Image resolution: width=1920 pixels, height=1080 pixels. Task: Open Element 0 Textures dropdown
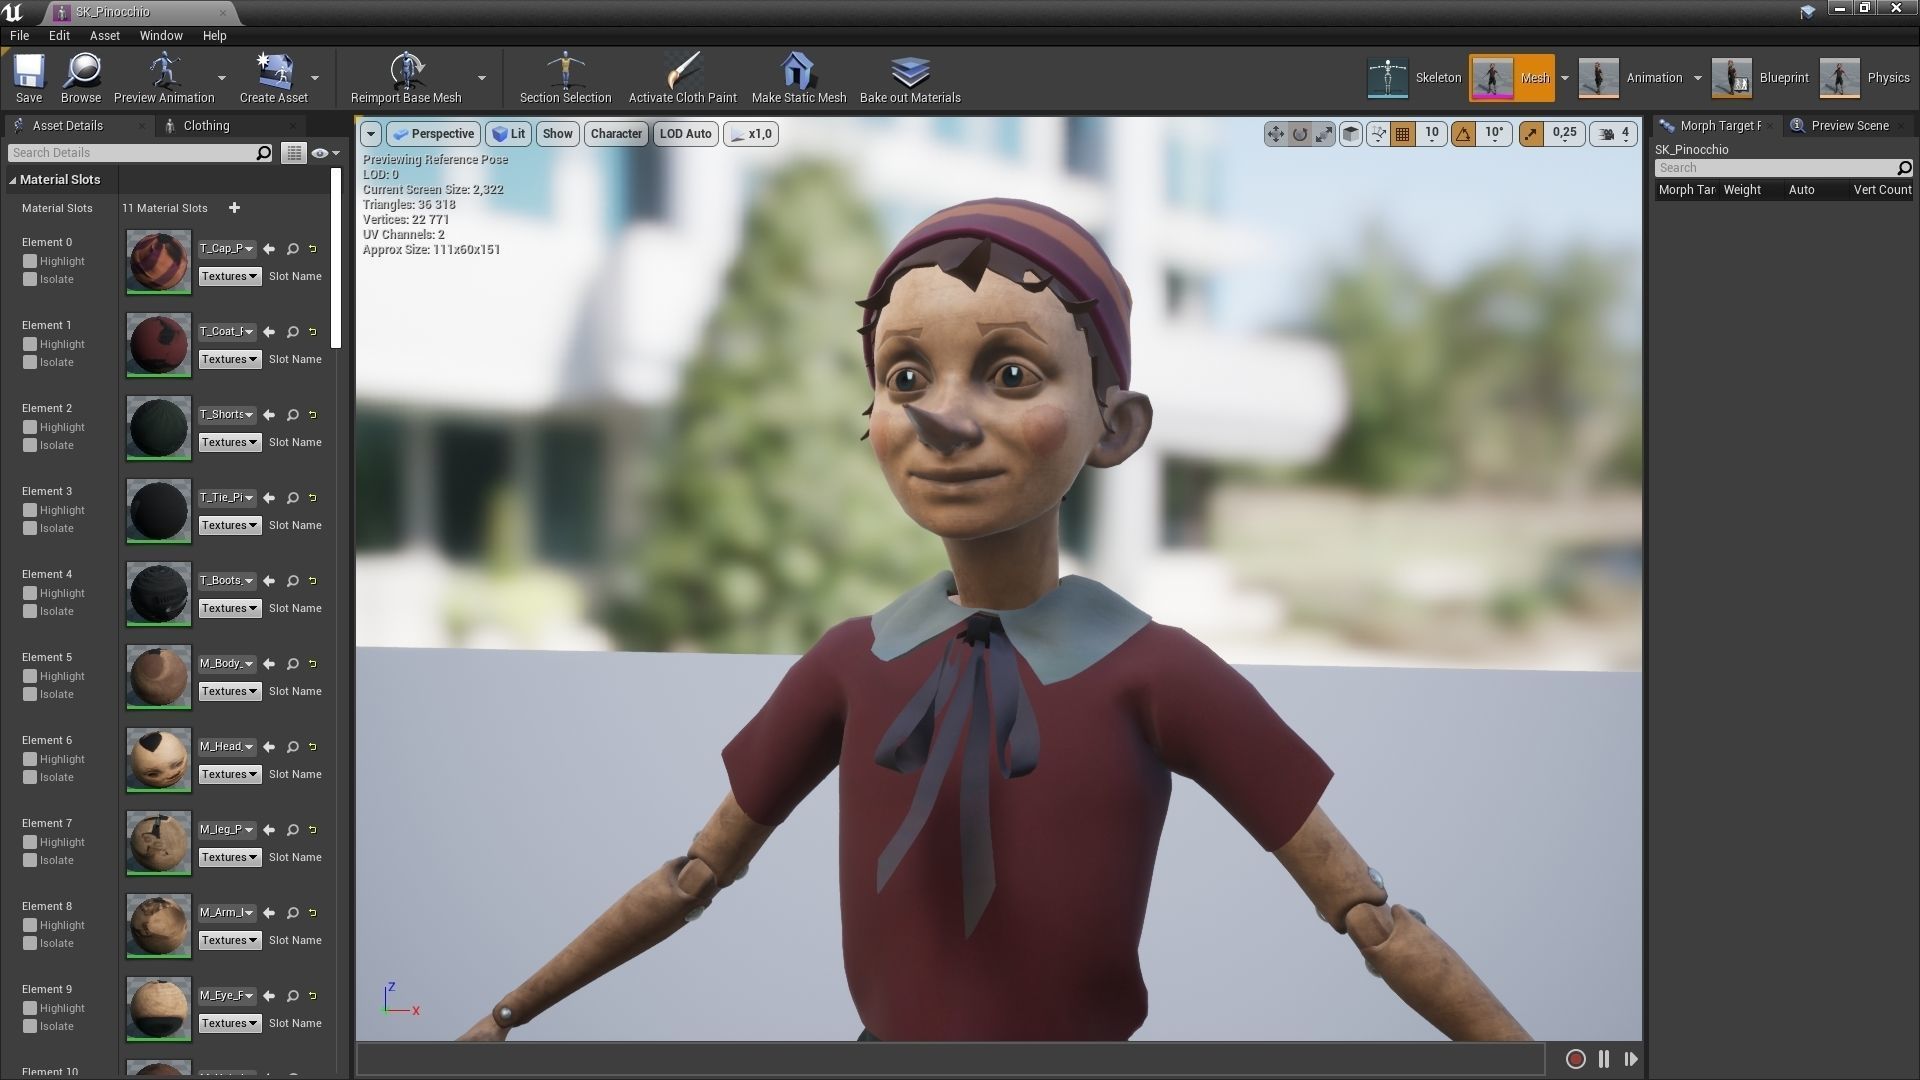point(229,276)
